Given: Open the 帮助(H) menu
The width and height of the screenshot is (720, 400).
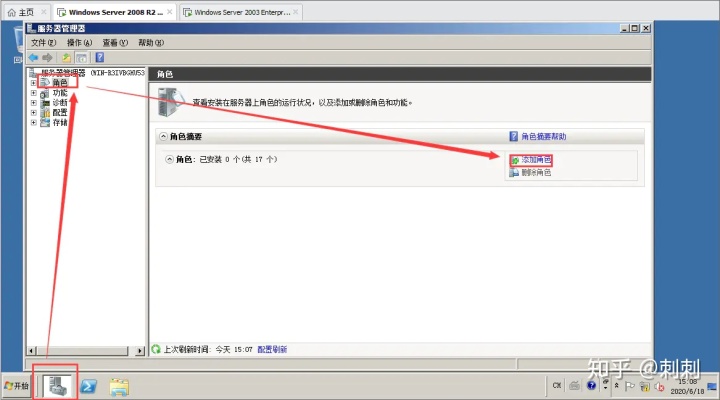Looking at the screenshot, I should [151, 43].
